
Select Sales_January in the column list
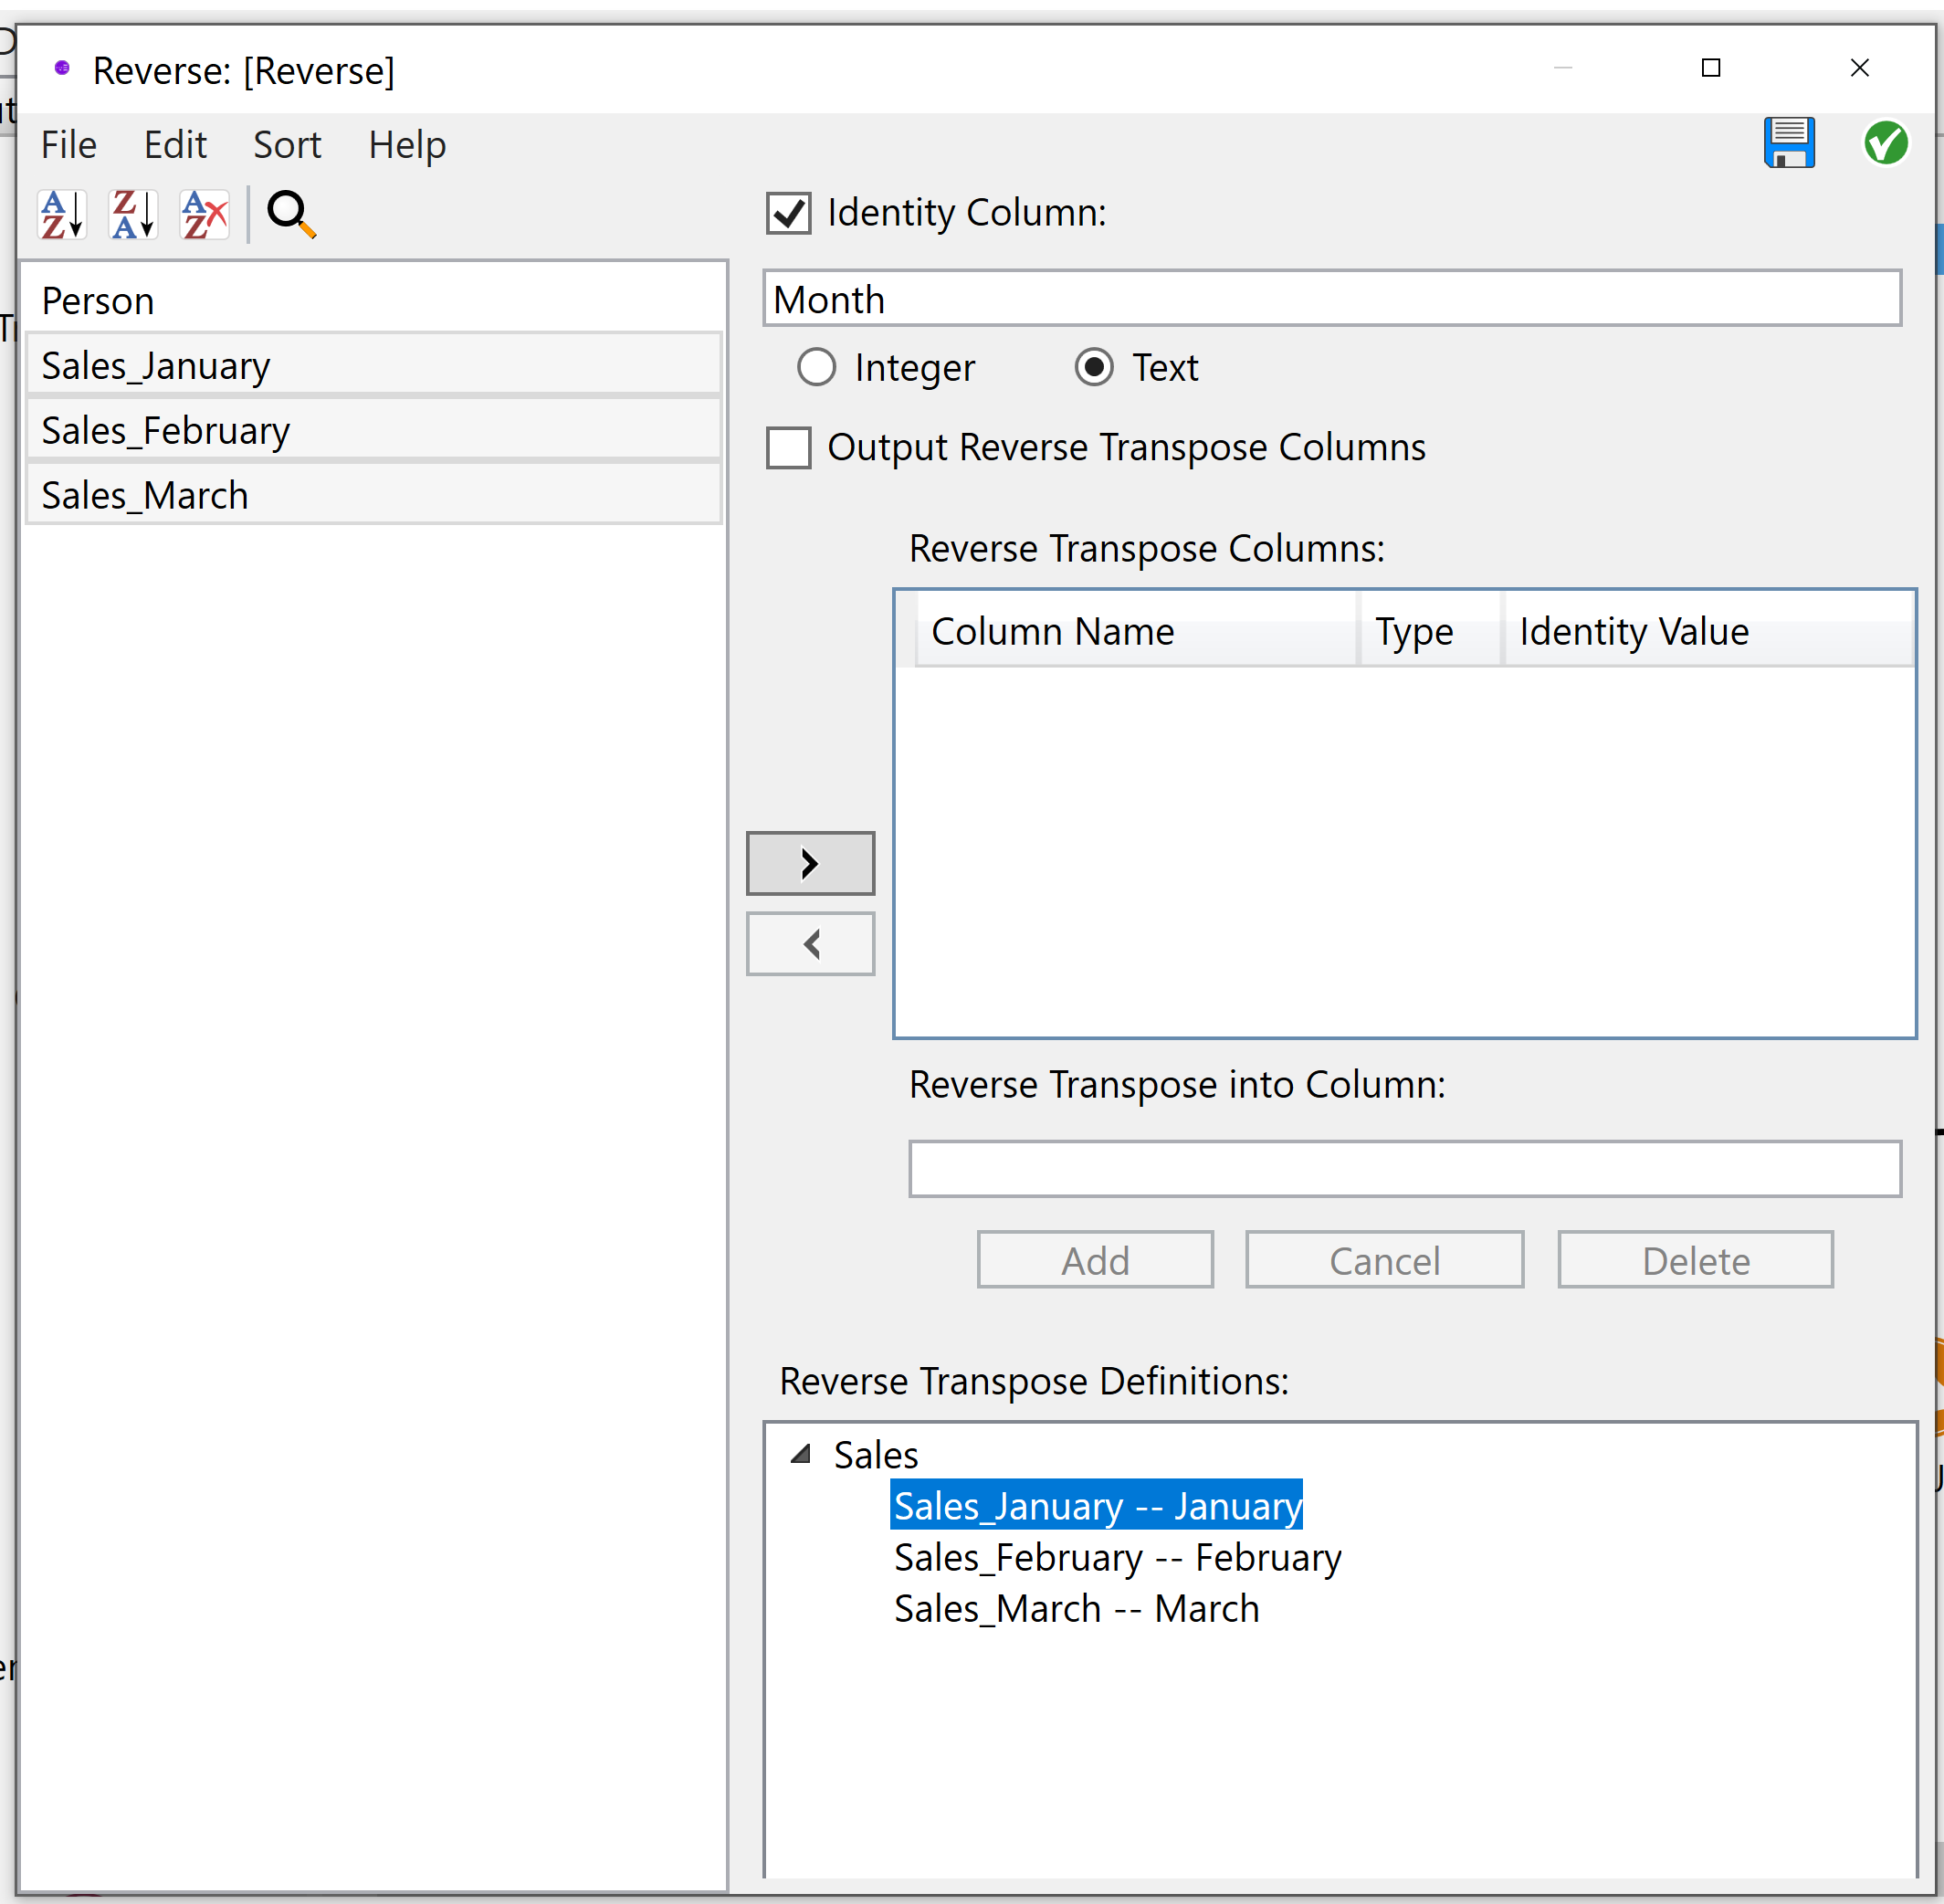(373, 365)
